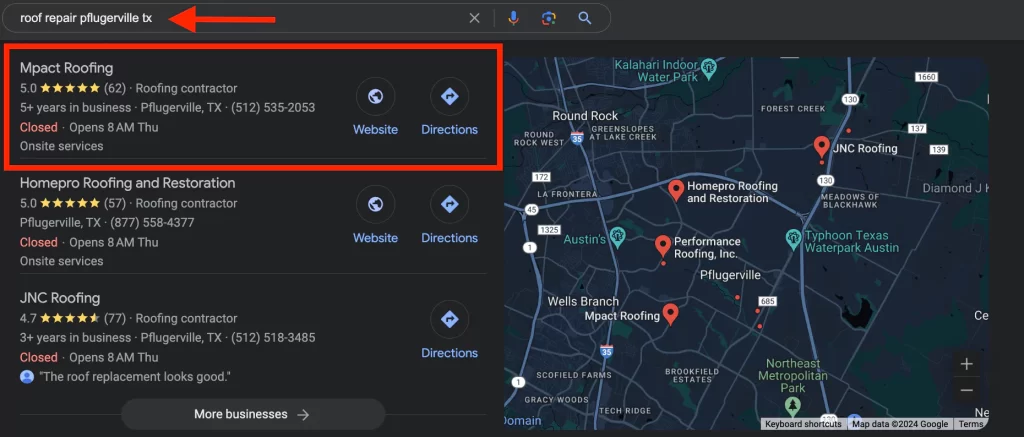Open Homepro Roofing and Restoration listing title
The width and height of the screenshot is (1024, 437).
click(127, 183)
